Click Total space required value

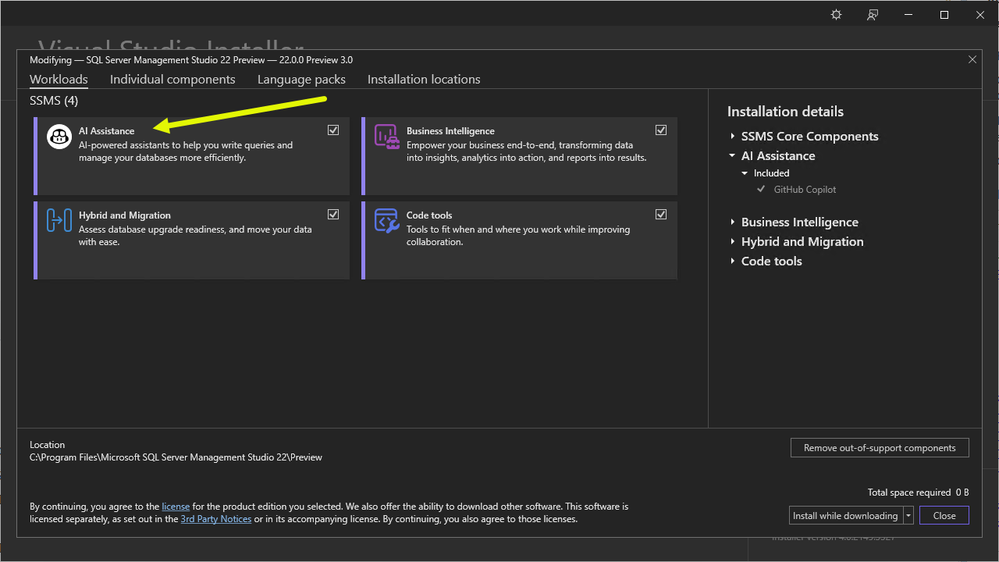(962, 493)
